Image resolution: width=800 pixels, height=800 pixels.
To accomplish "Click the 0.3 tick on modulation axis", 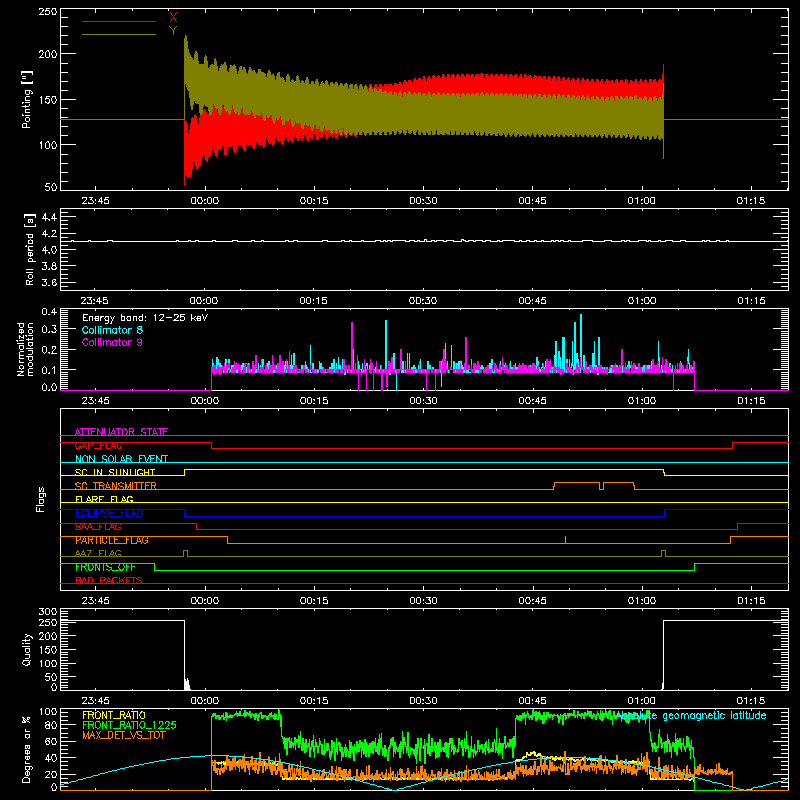I will coord(49,329).
